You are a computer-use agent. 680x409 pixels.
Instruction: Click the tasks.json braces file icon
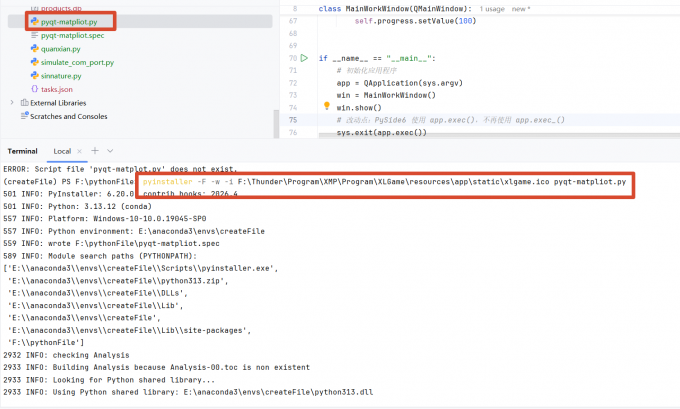click(35, 89)
